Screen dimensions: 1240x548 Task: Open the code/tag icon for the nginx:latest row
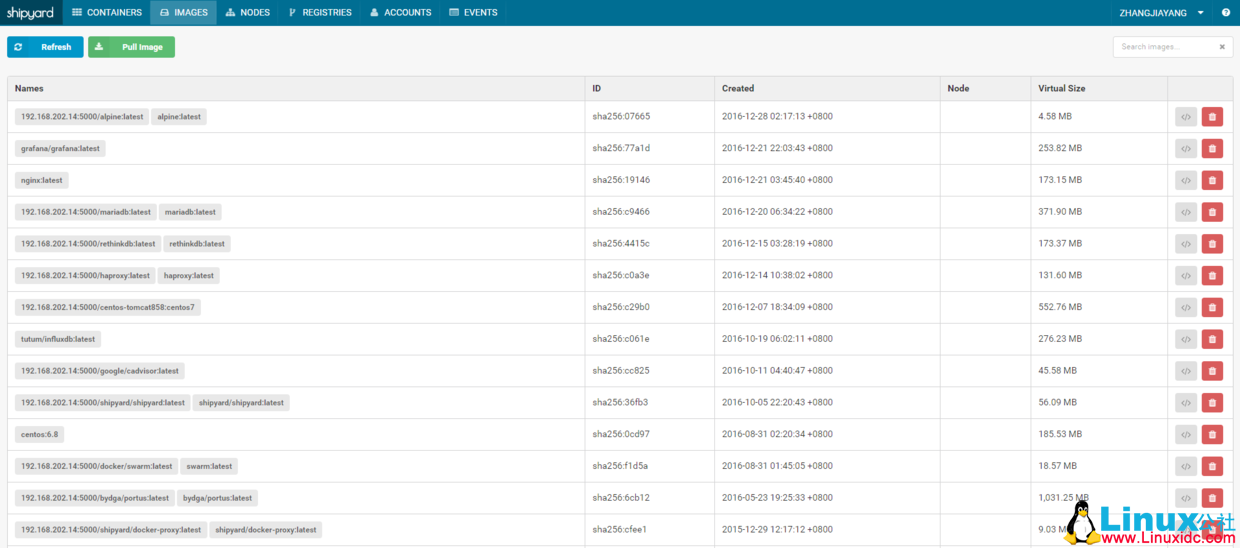[1185, 181]
